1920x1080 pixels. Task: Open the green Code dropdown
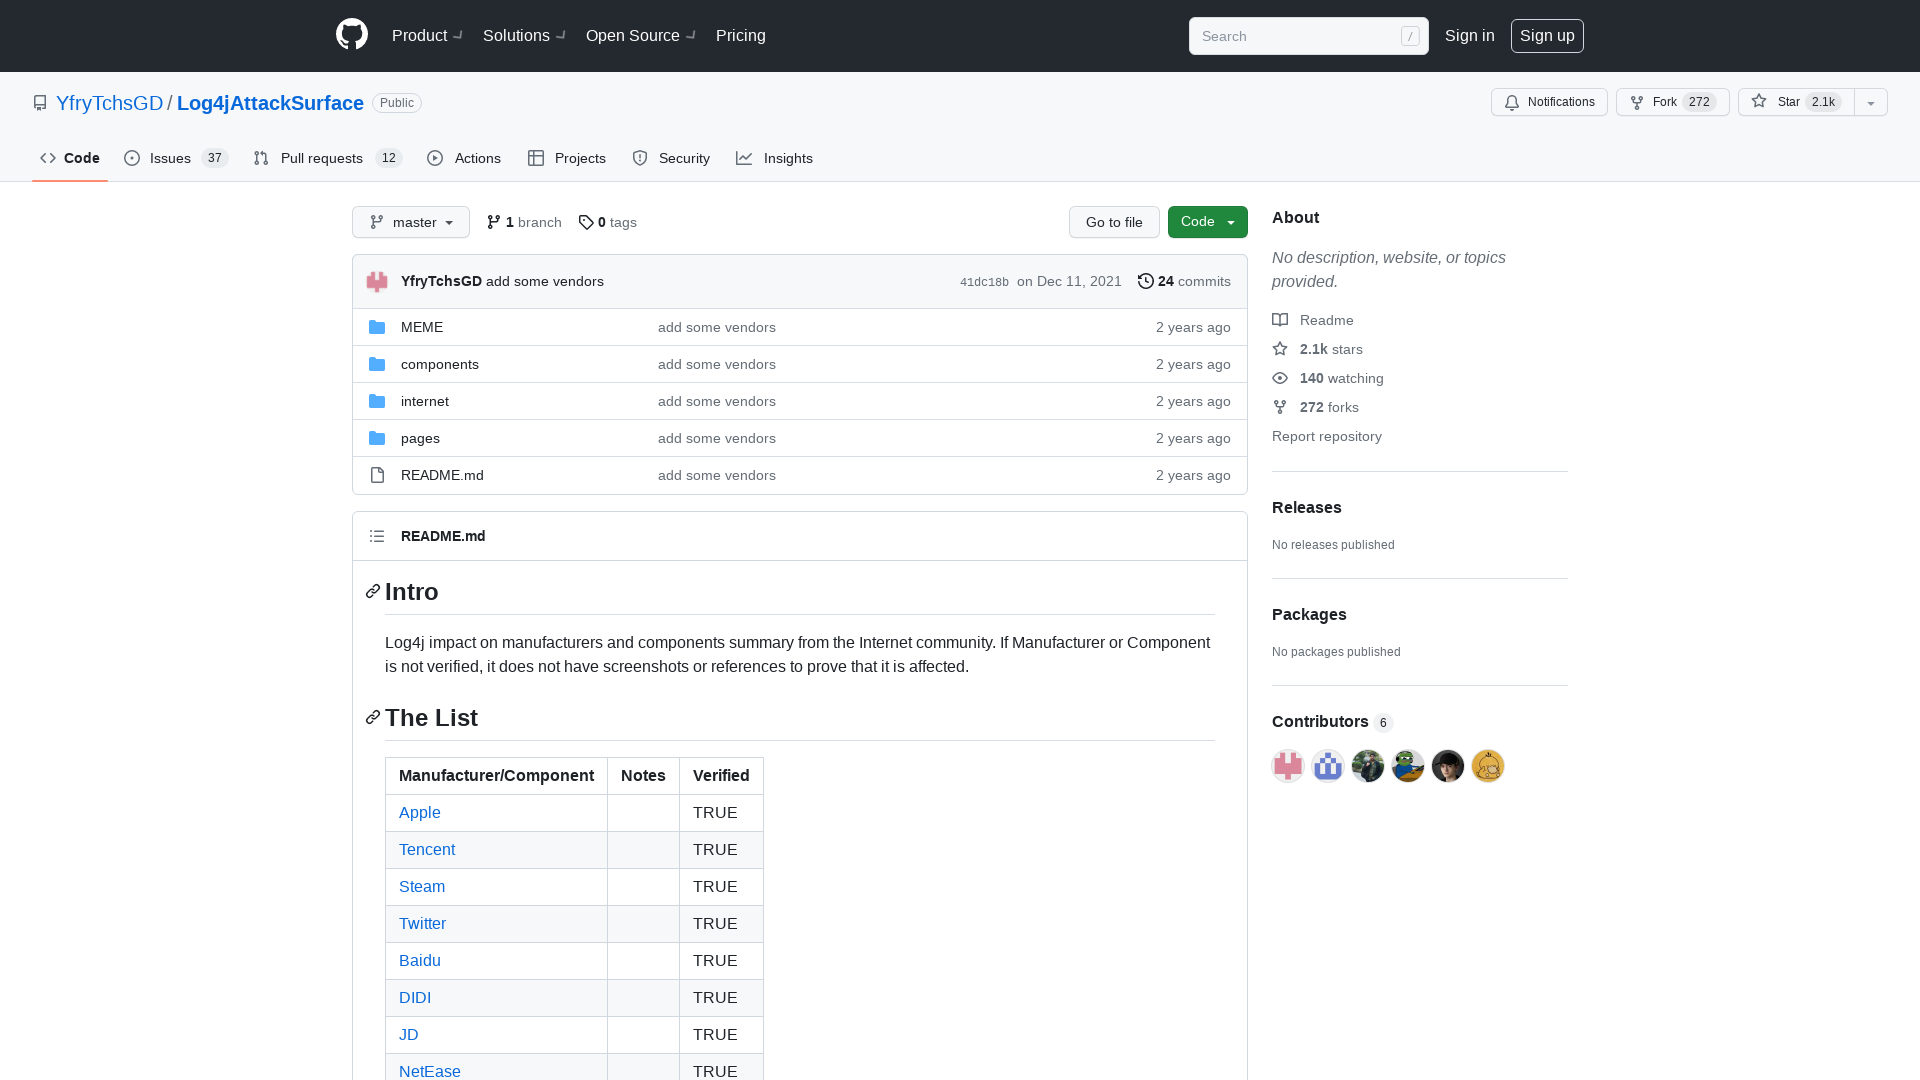click(1208, 222)
